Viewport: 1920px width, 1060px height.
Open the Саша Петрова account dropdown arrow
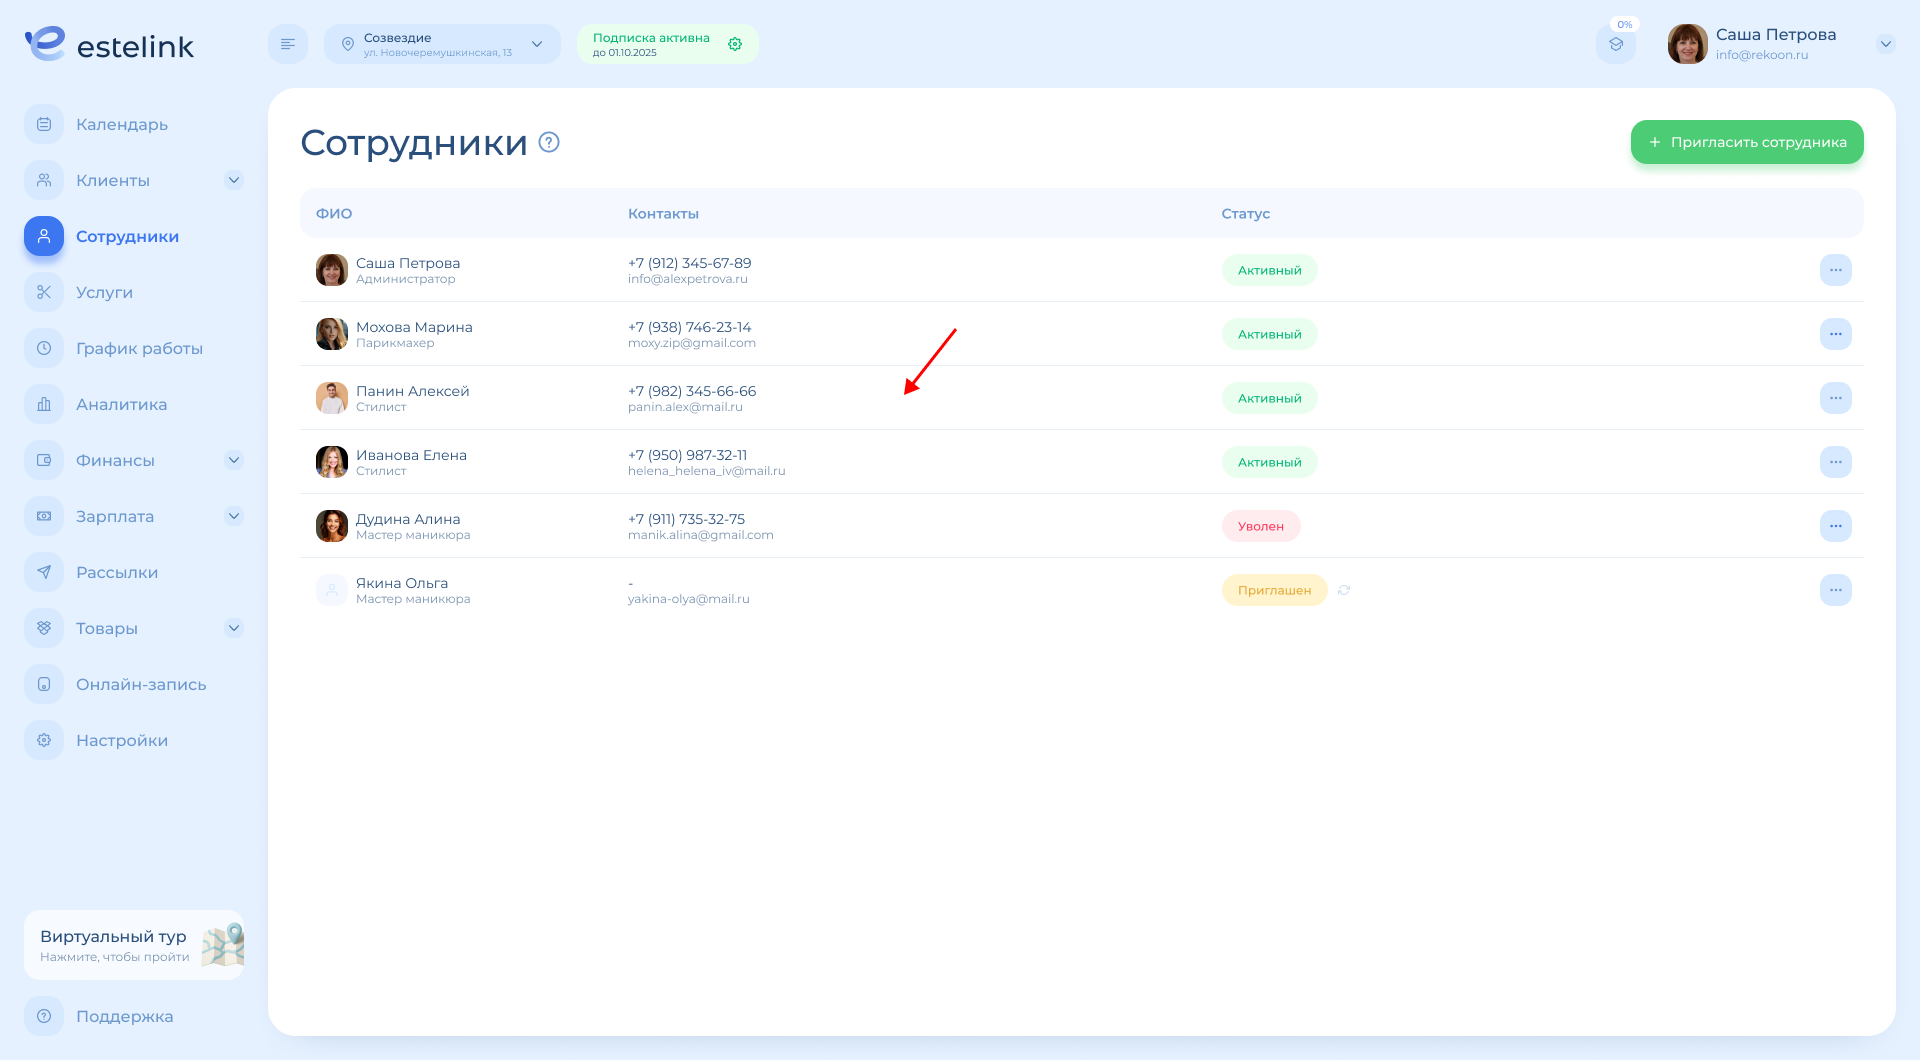(x=1886, y=44)
